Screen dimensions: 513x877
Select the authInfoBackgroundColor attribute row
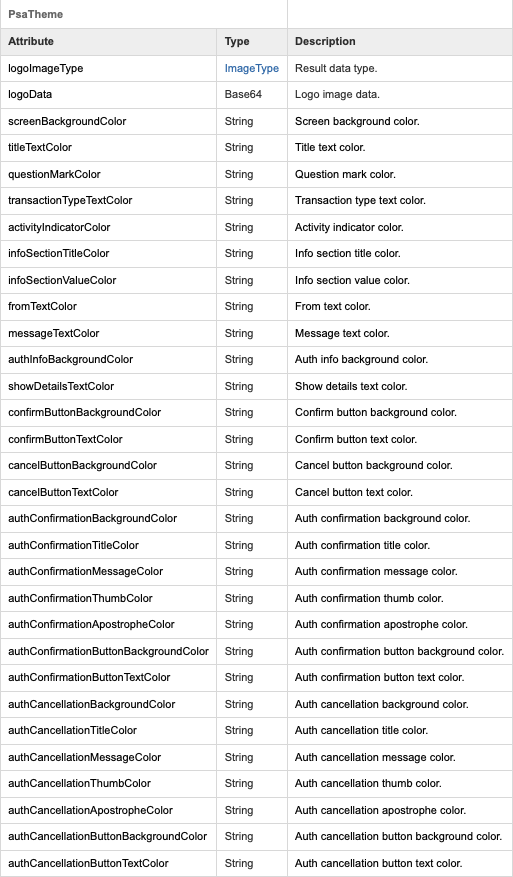pos(256,360)
